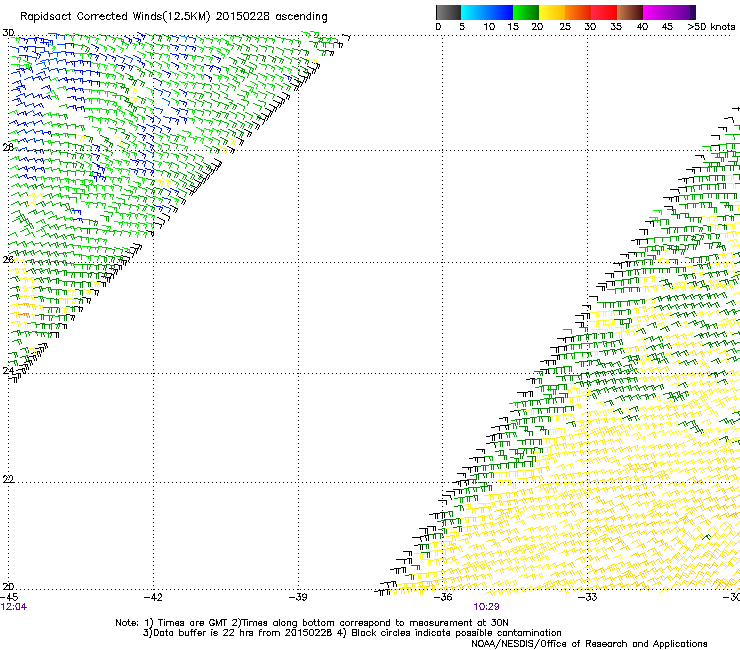
Task: Click the purple time stamp '10:29'
Action: (487, 607)
